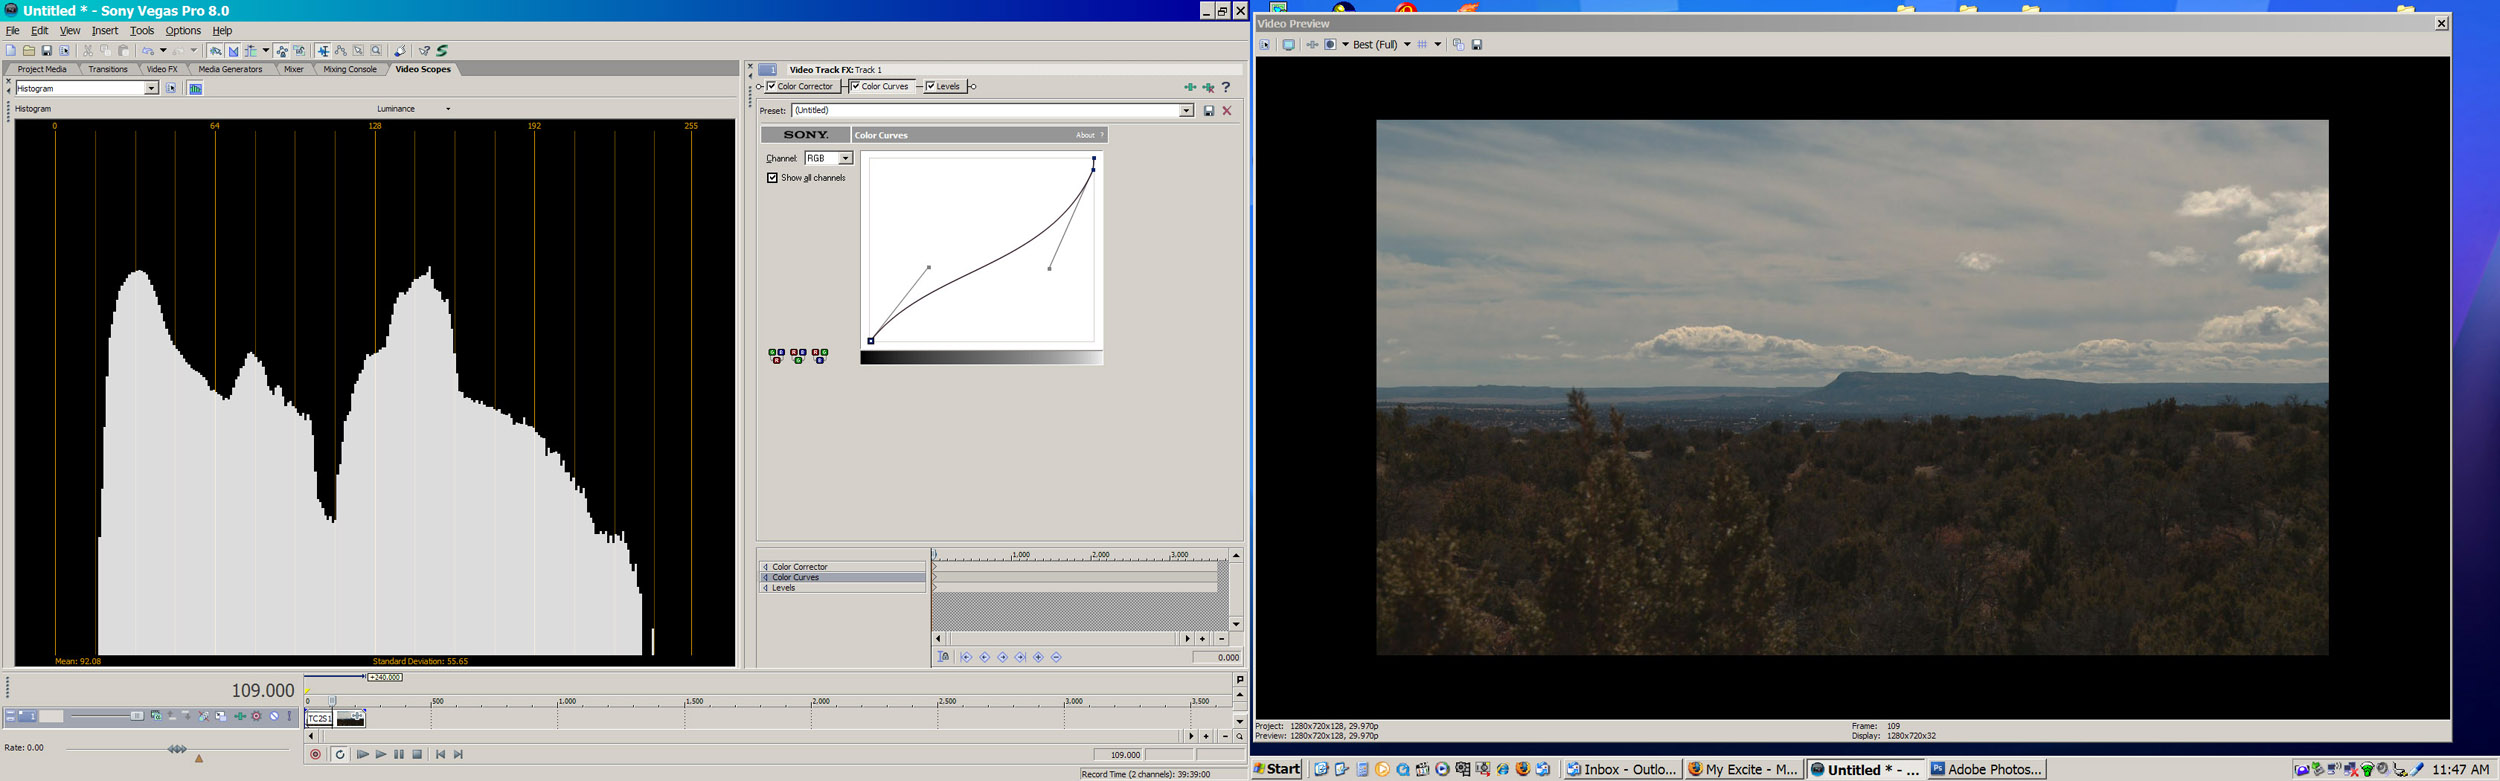The image size is (2500, 781).
Task: Click the Record button in transport bar
Action: coord(316,754)
